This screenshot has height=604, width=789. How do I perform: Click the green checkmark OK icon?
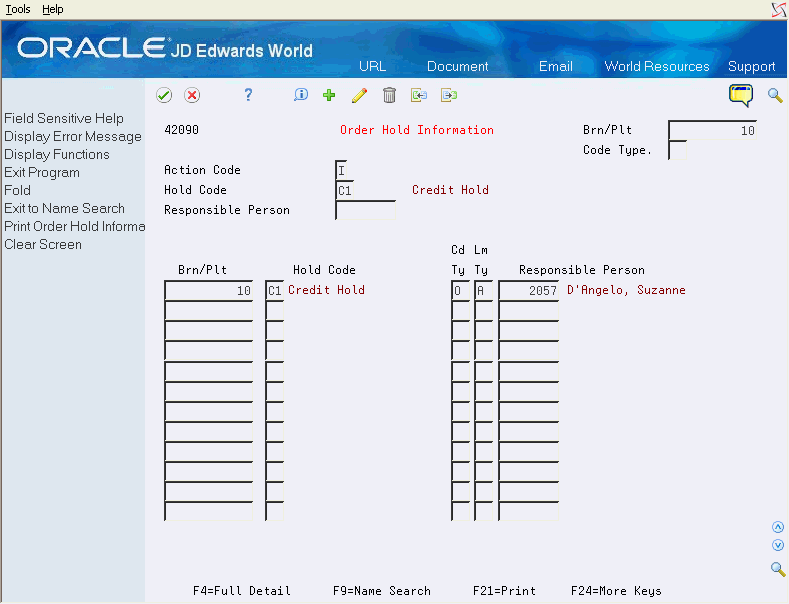[164, 95]
